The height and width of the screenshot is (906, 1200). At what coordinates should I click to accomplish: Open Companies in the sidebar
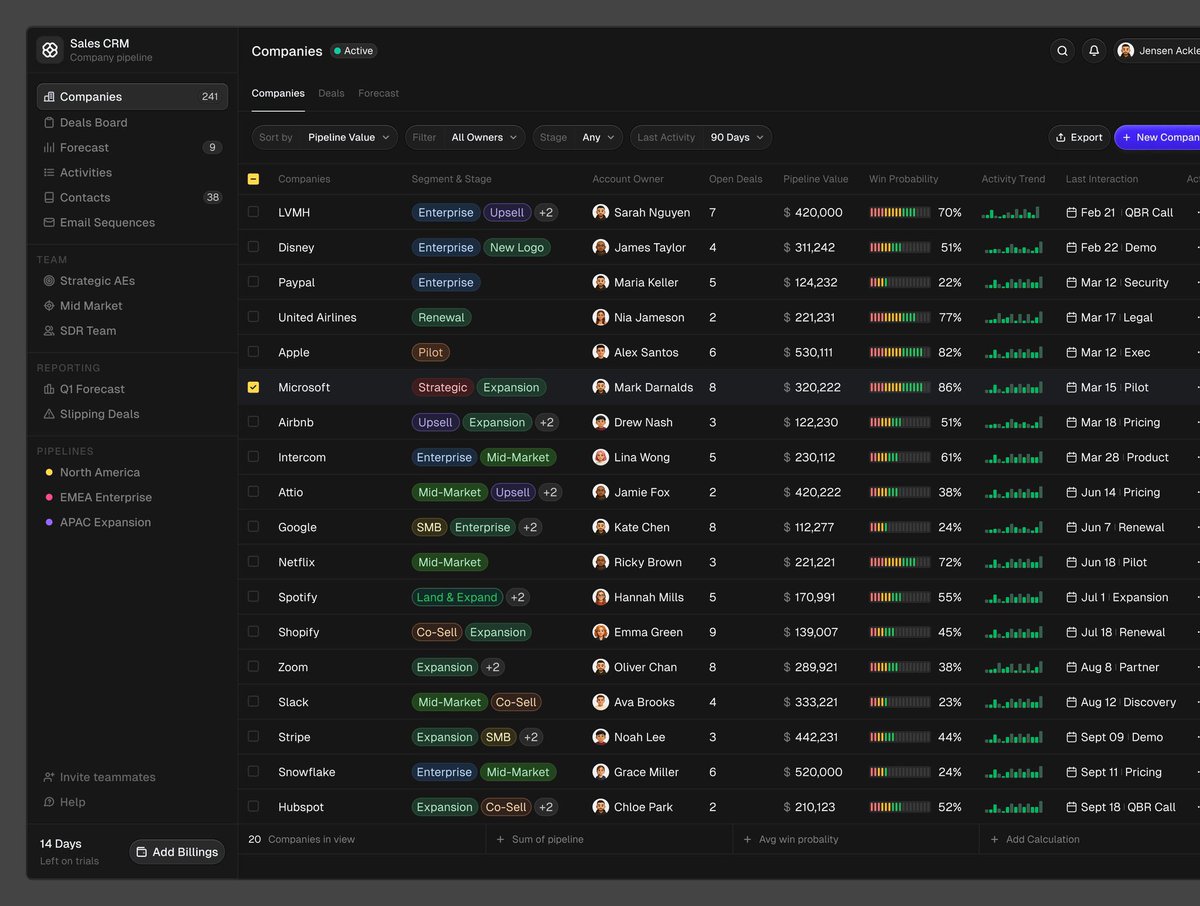point(132,97)
